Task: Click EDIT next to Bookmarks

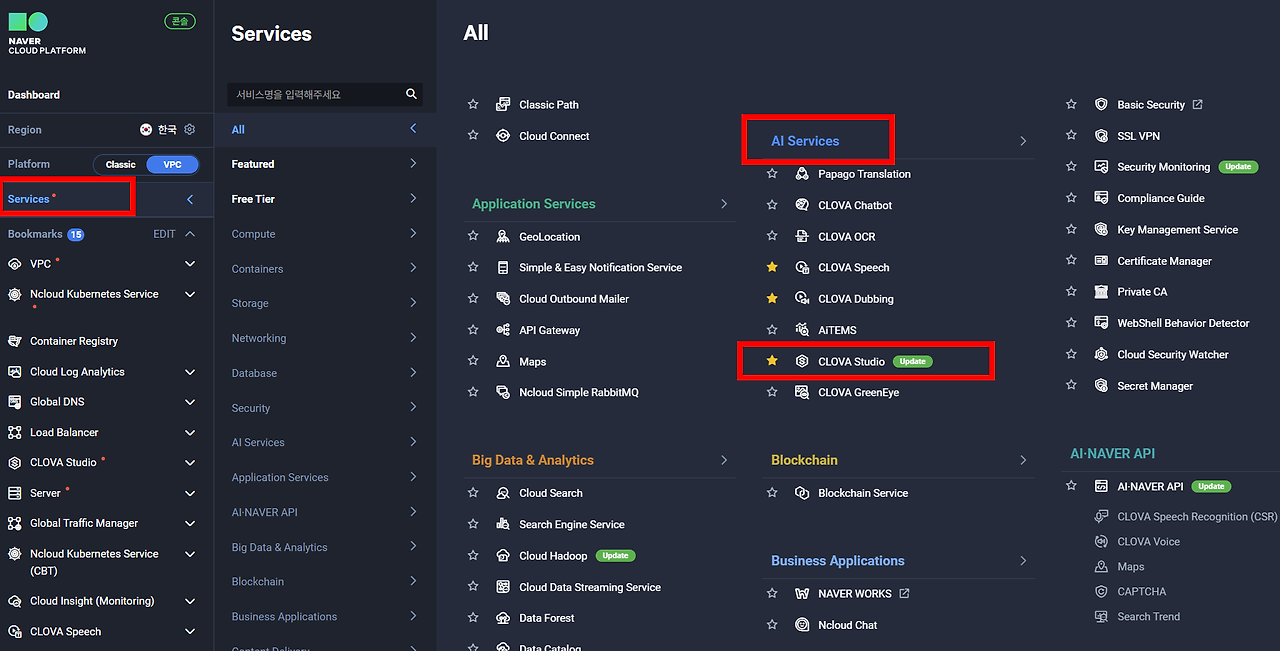Action: click(x=164, y=234)
